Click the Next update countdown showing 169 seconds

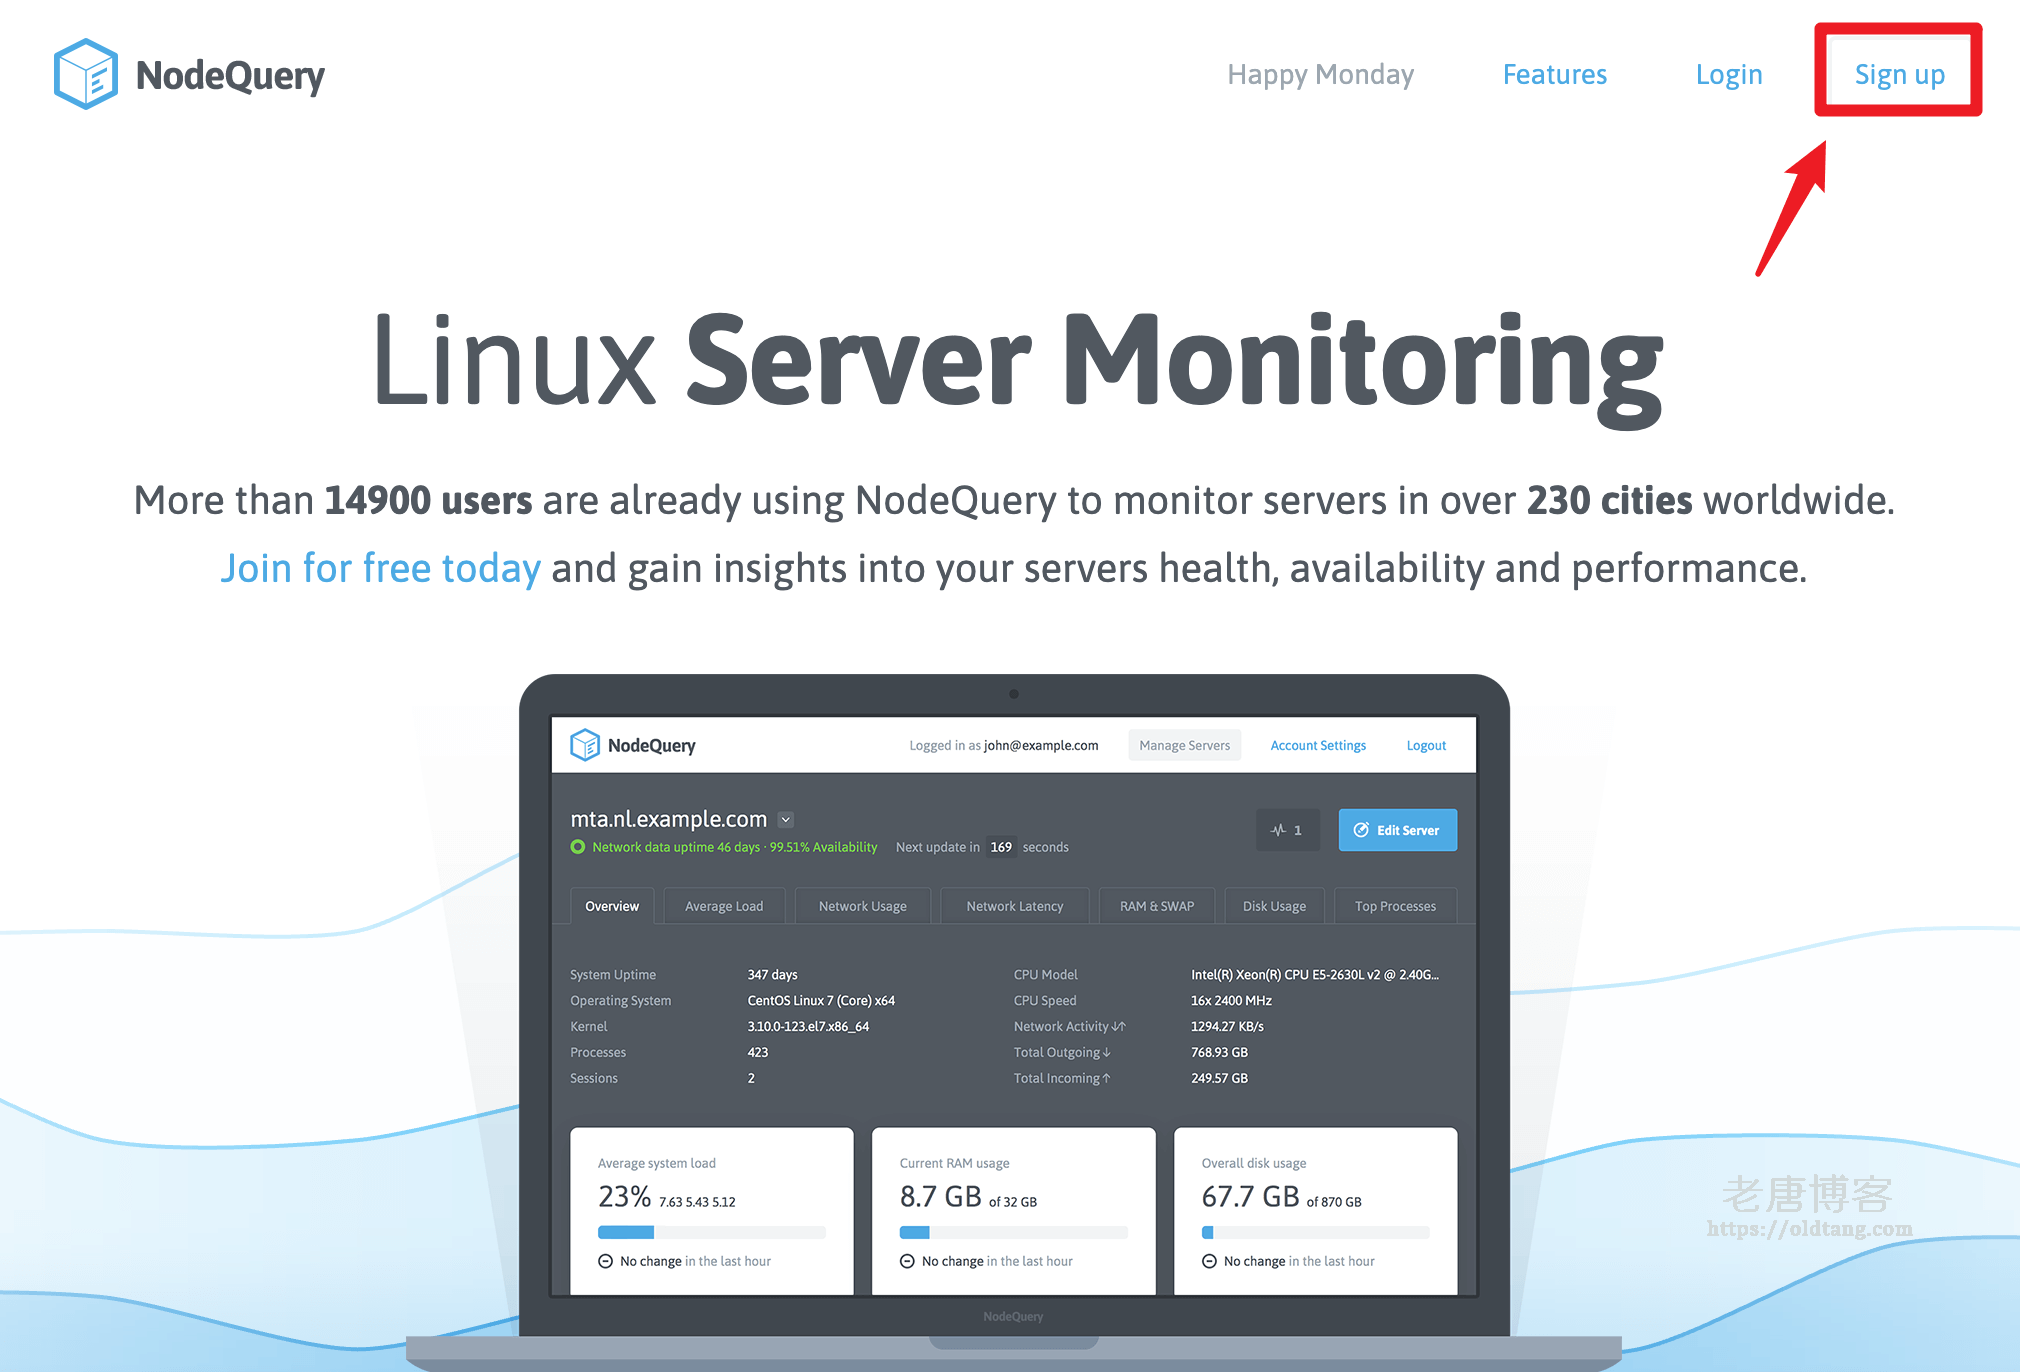pyautogui.click(x=1001, y=846)
